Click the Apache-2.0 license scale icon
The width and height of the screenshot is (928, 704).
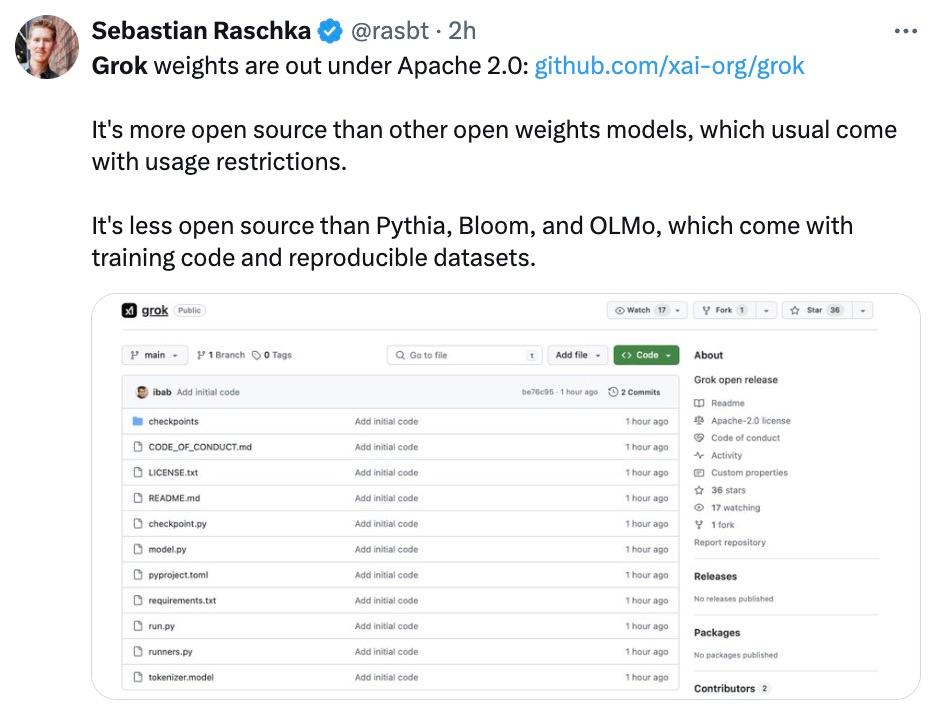(699, 421)
